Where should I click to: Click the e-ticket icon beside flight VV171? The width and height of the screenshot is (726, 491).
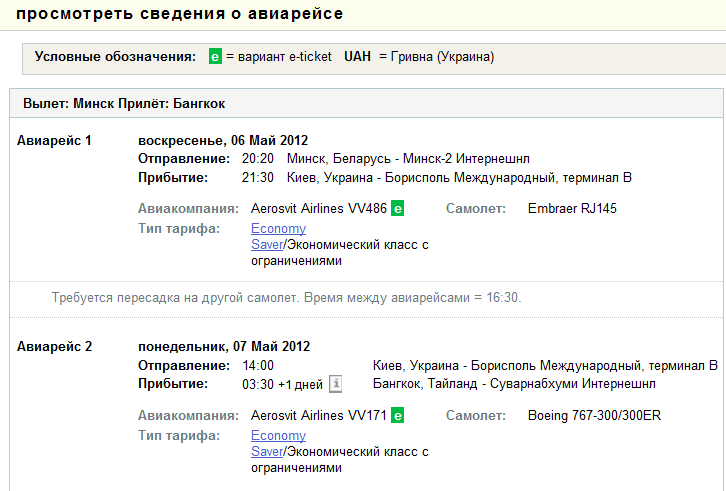[x=397, y=415]
